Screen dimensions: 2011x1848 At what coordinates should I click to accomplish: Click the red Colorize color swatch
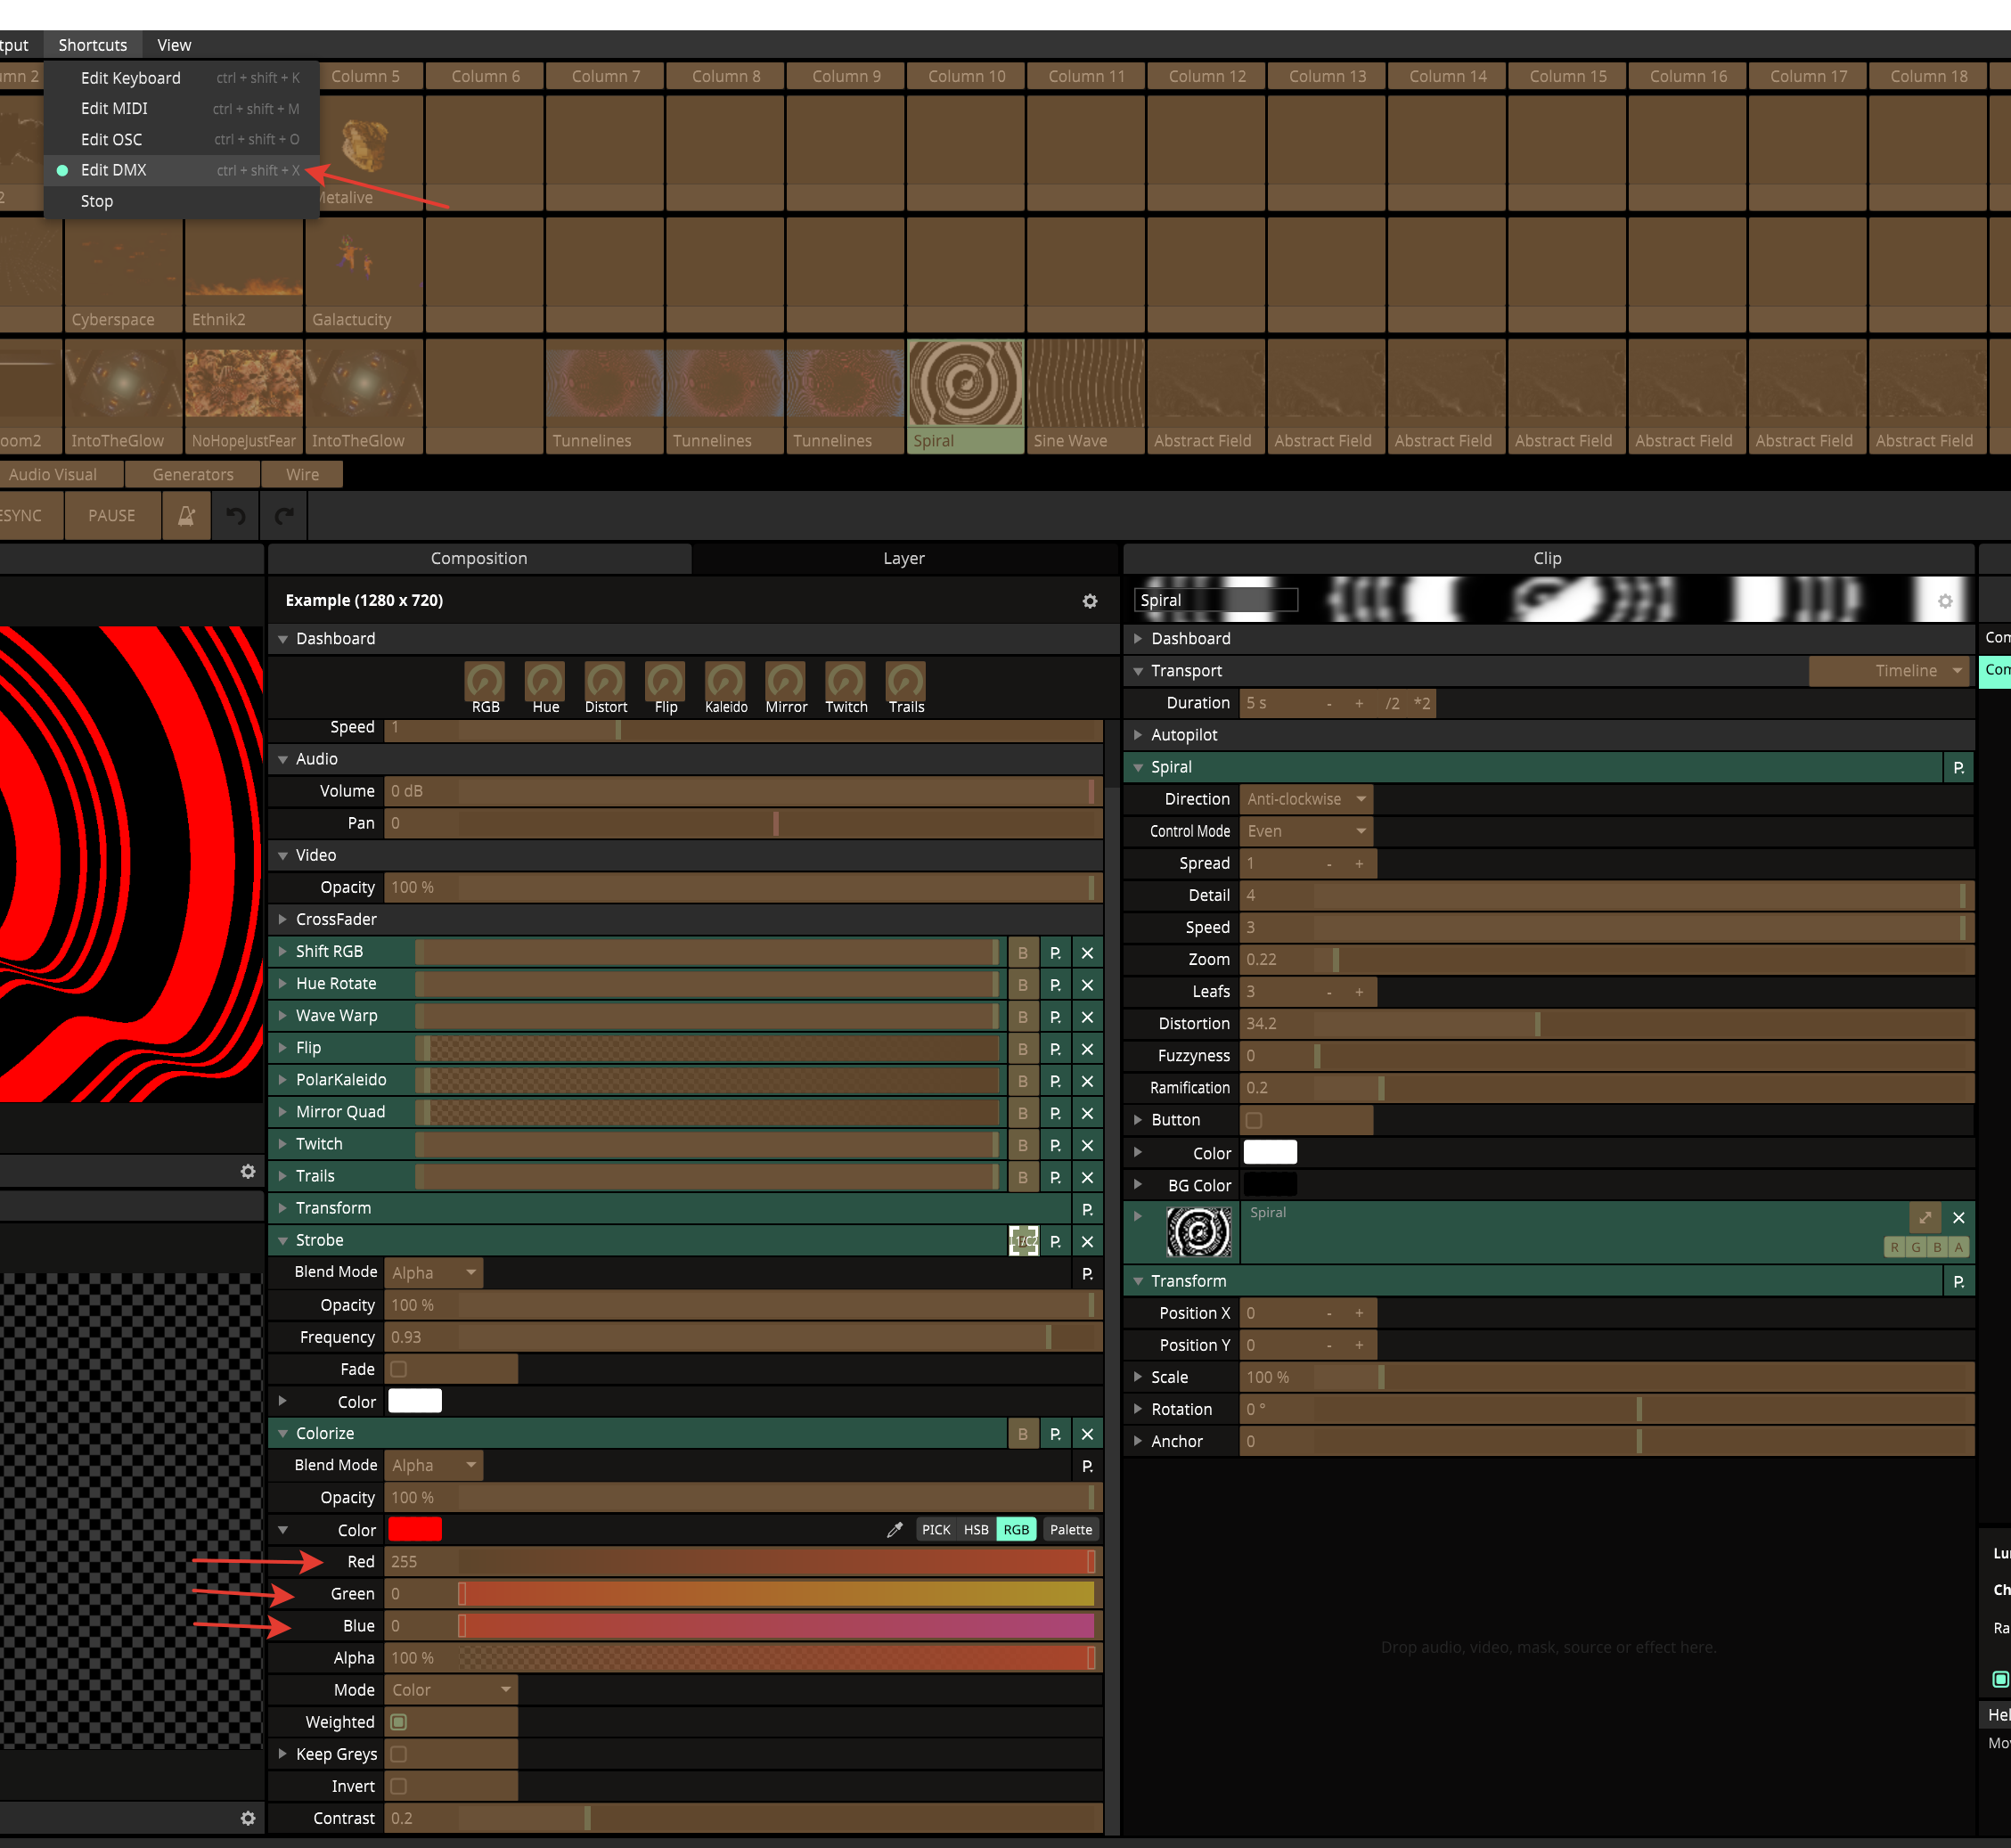pyautogui.click(x=415, y=1530)
